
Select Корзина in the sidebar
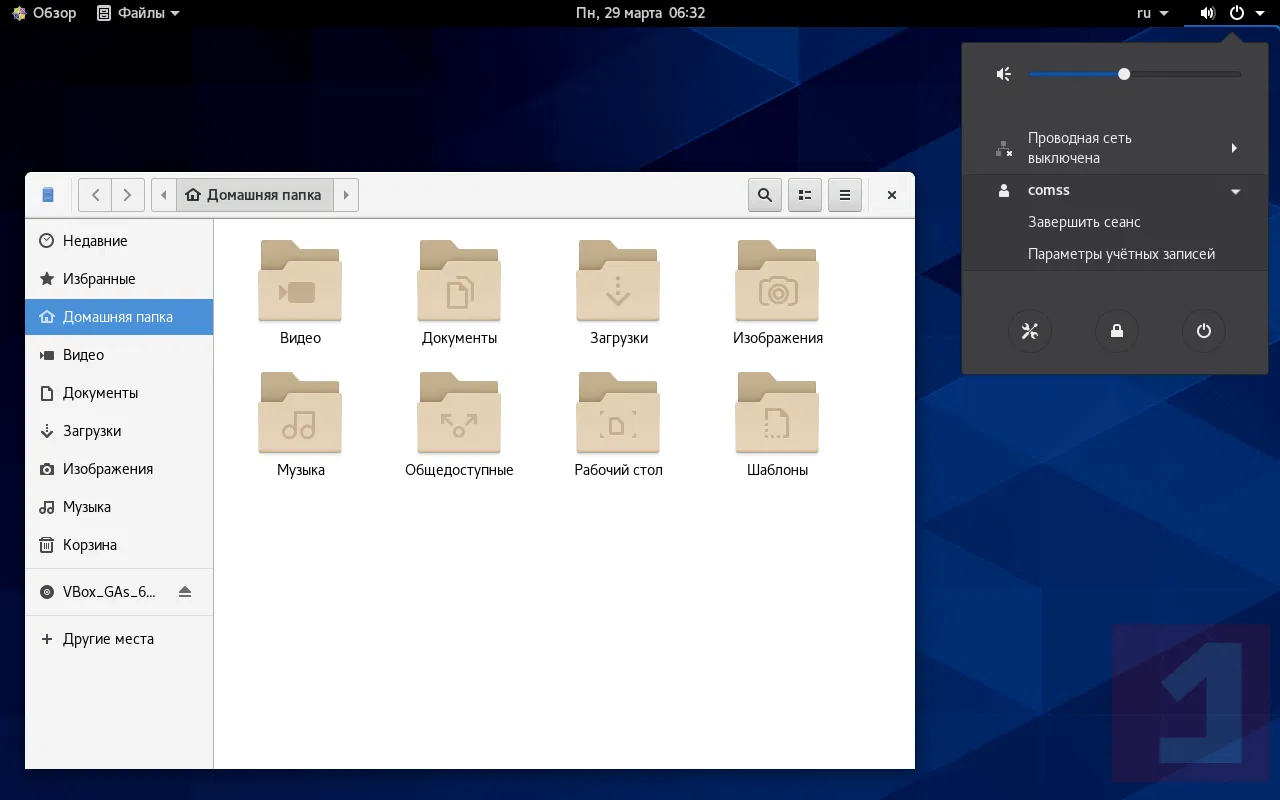[90, 545]
